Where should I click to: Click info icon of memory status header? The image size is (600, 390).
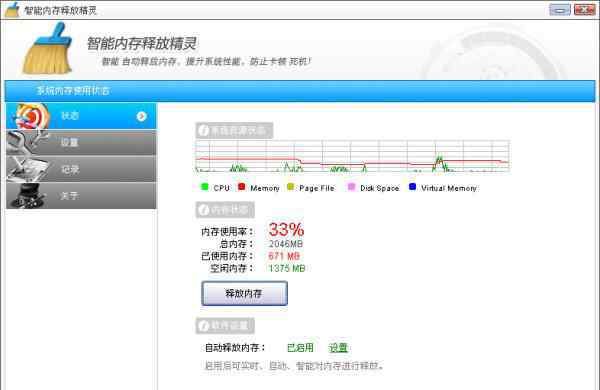pyautogui.click(x=204, y=210)
